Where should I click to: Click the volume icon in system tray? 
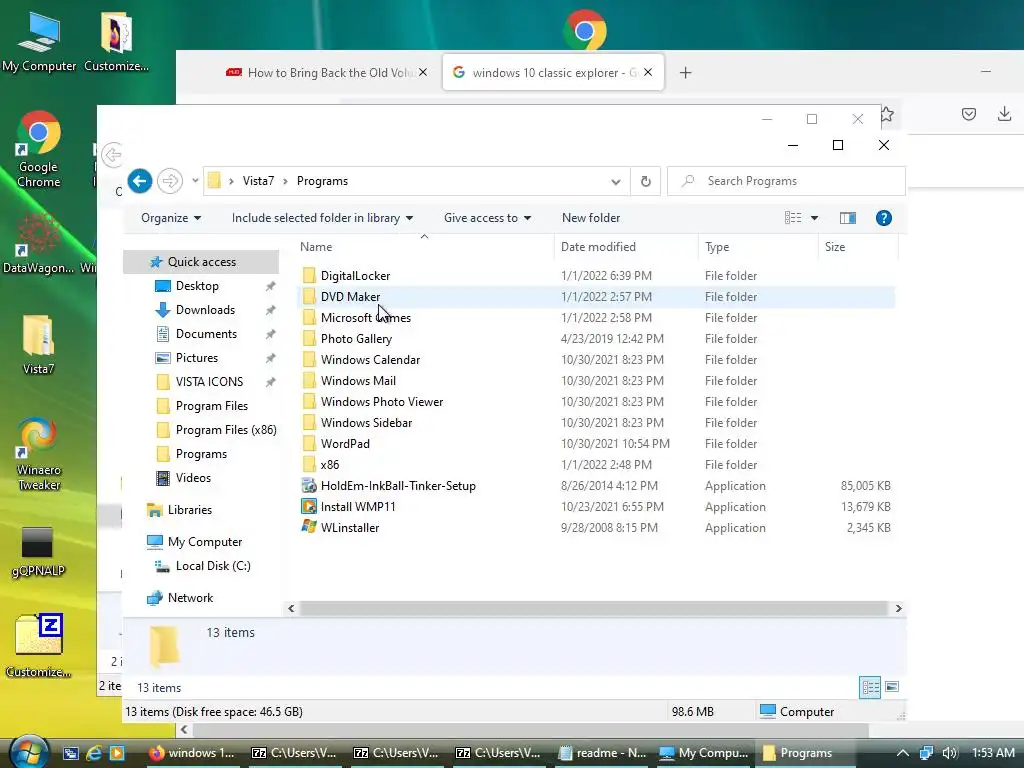950,753
